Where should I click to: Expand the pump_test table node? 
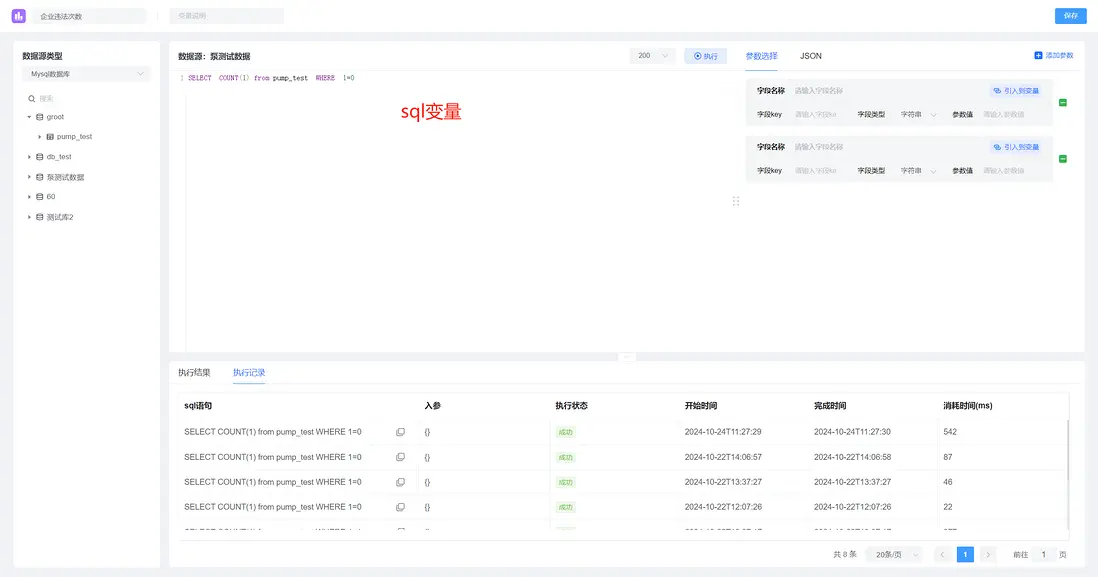39,137
